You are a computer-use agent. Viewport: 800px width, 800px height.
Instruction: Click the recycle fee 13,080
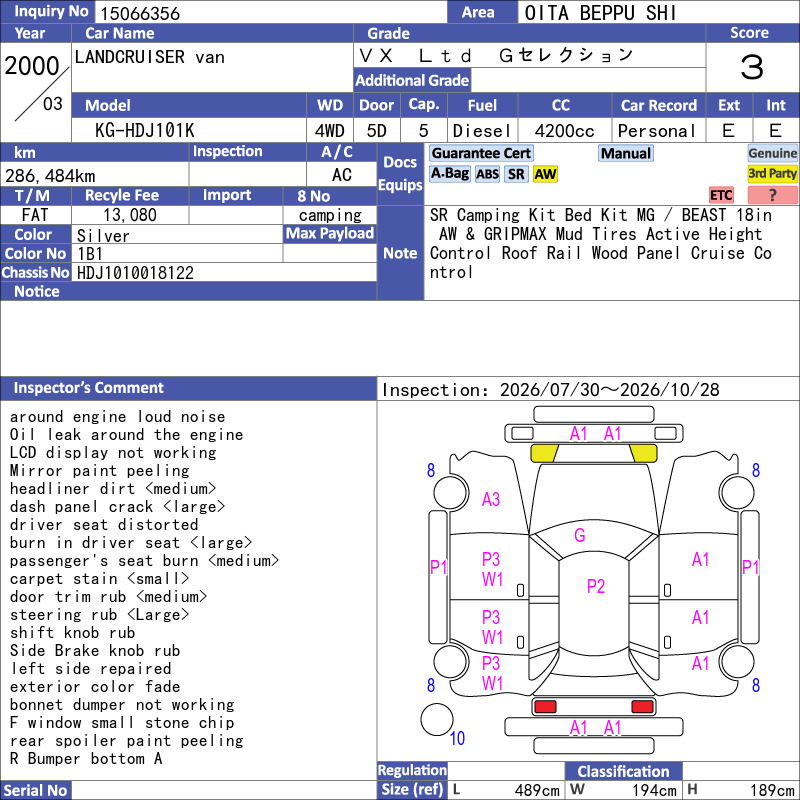tap(130, 215)
